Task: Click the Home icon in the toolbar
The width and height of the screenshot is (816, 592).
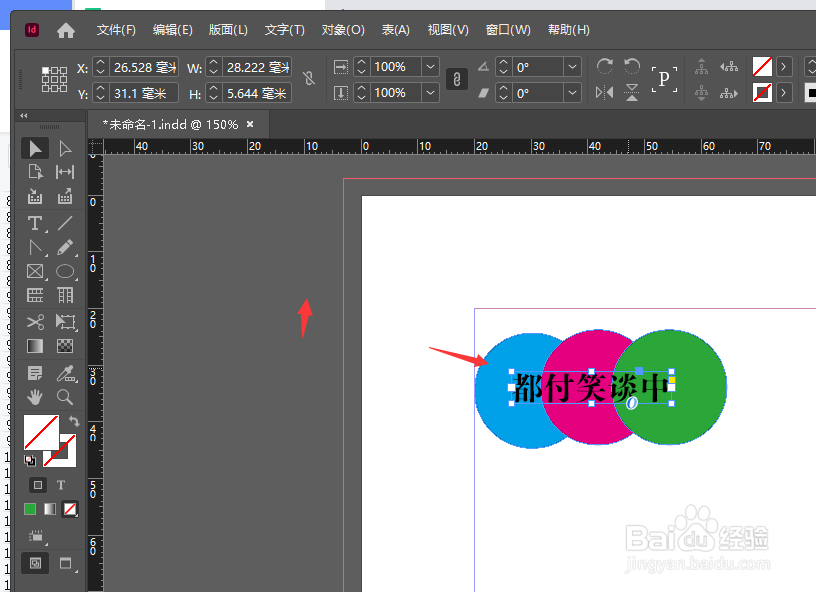Action: click(66, 30)
